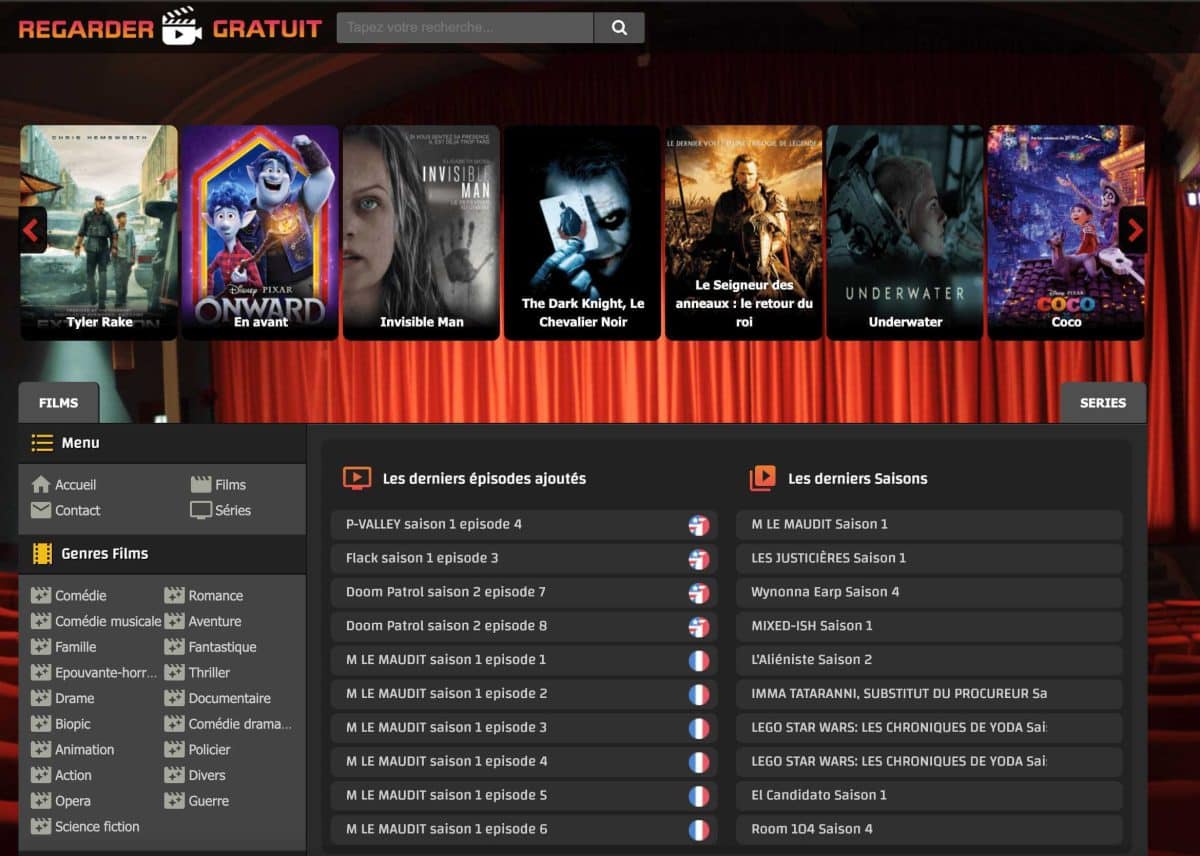Click the clapperboard icon beside Comédie genre
Viewport: 1200px width, 856px height.
coord(41,595)
